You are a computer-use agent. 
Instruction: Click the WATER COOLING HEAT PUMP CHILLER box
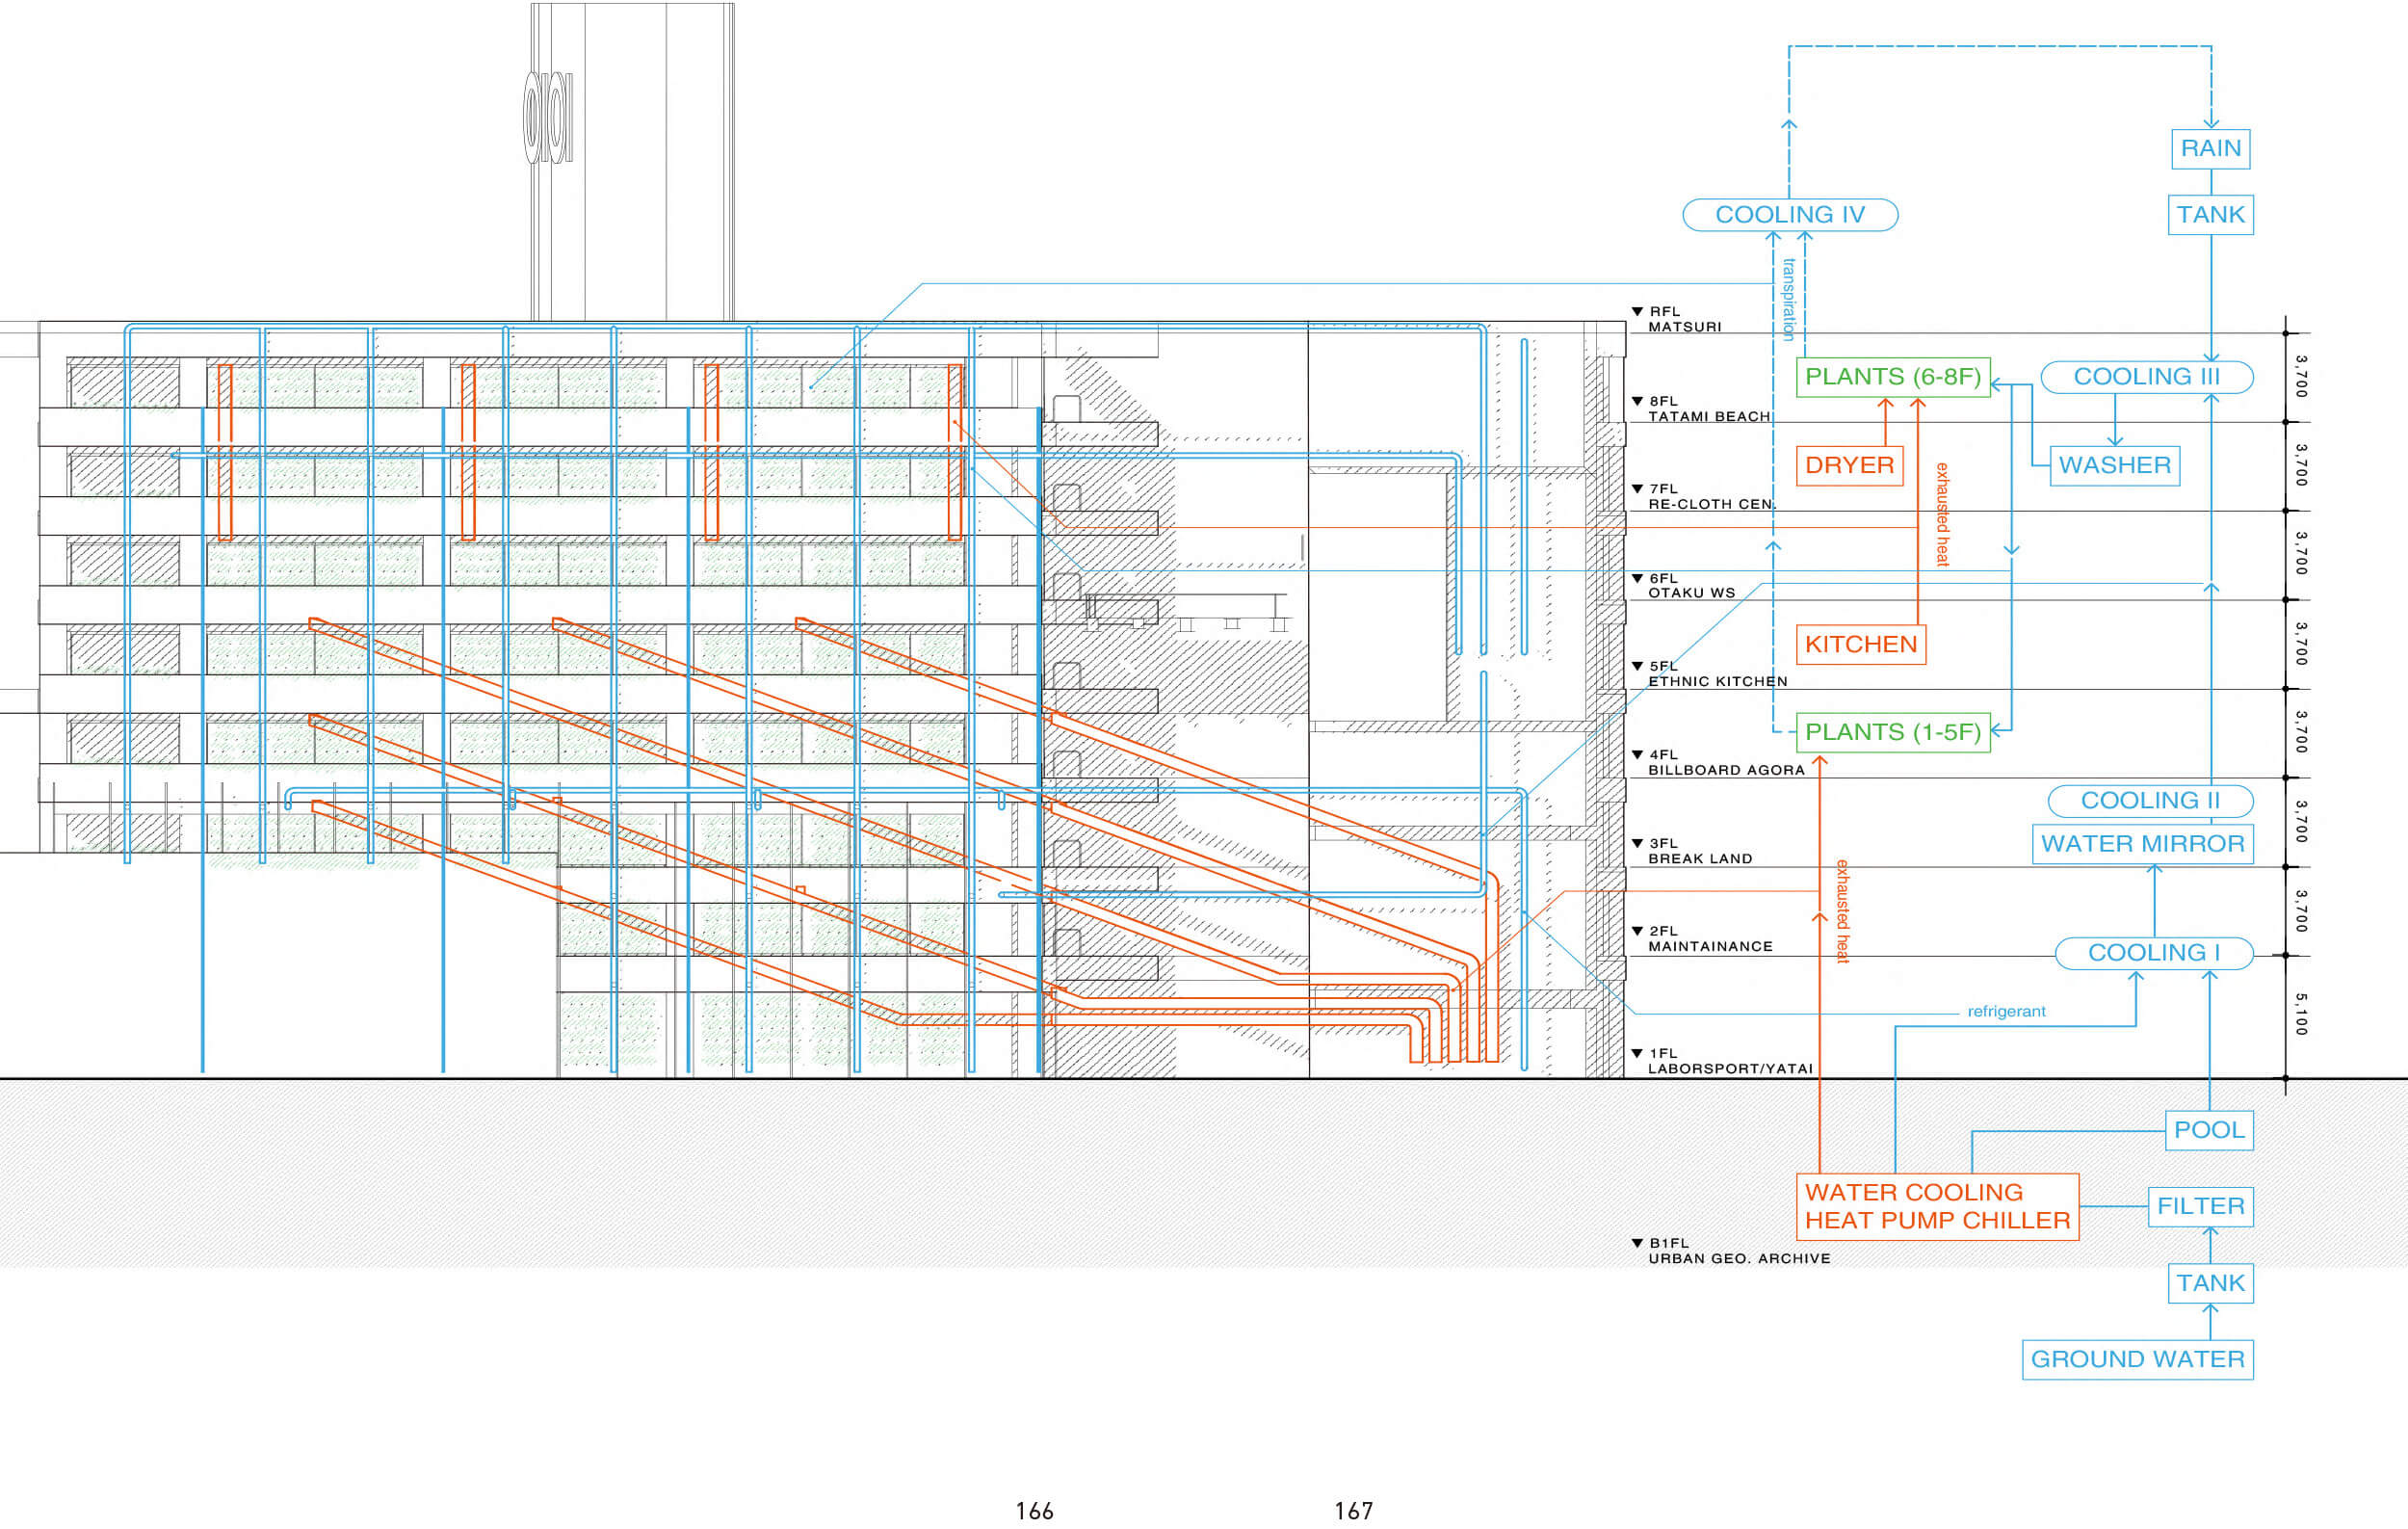click(1937, 1207)
